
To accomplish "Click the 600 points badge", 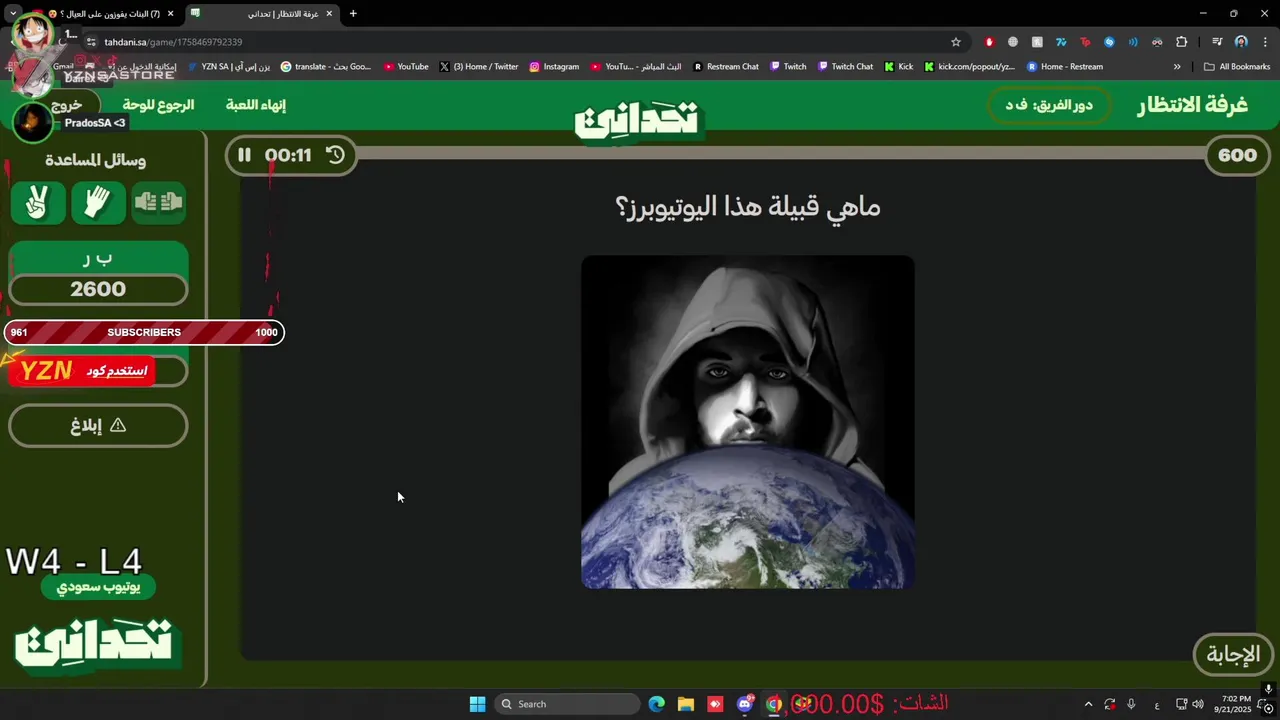I will (x=1237, y=155).
